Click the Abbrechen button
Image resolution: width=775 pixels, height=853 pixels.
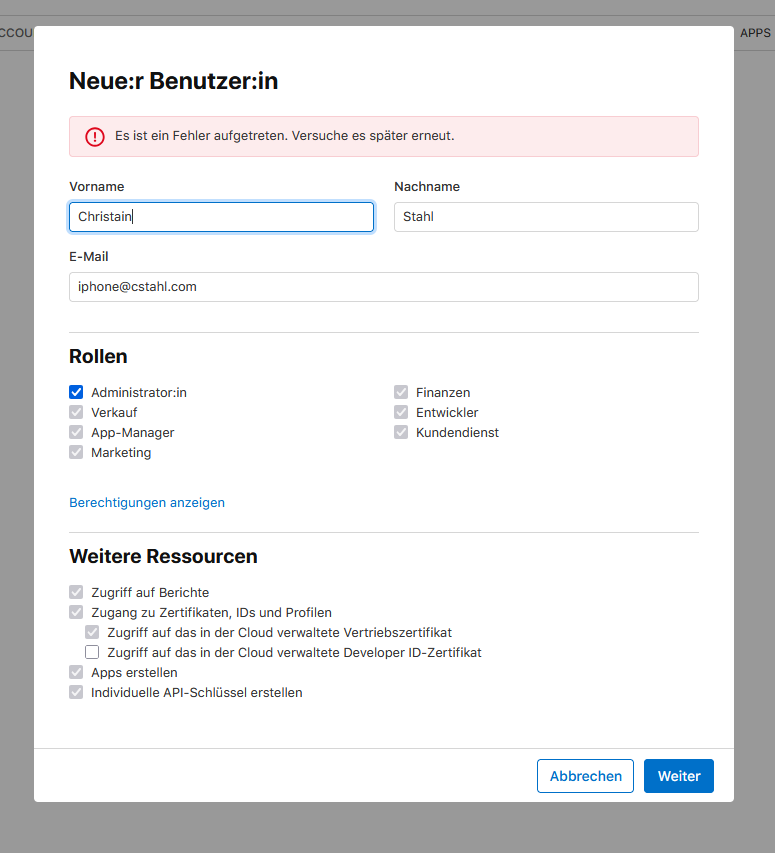586,776
